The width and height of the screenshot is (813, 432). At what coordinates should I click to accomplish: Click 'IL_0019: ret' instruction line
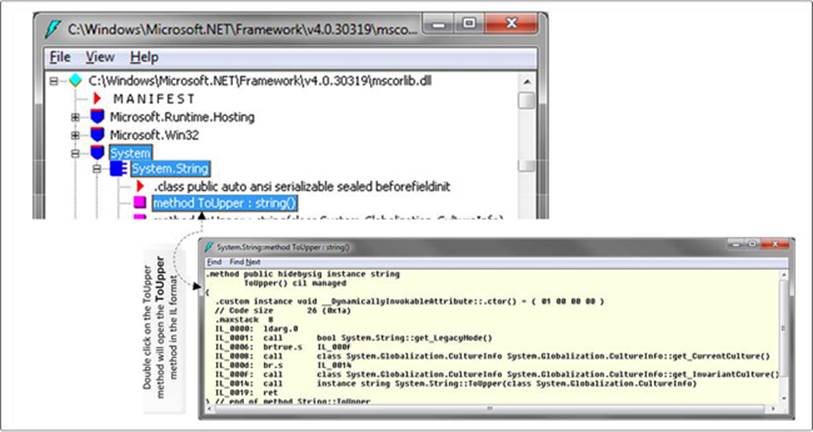coord(246,393)
